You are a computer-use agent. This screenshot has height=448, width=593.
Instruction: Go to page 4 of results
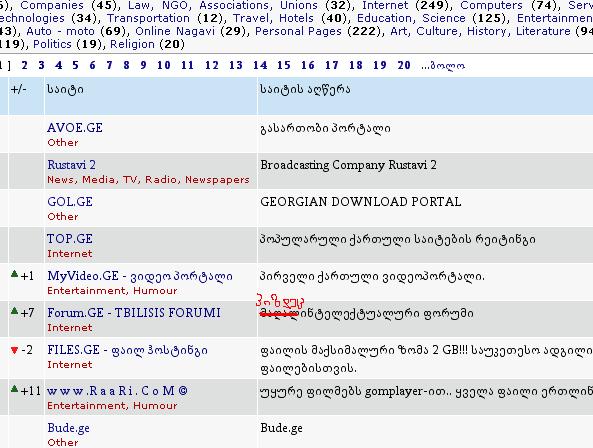pyautogui.click(x=58, y=65)
